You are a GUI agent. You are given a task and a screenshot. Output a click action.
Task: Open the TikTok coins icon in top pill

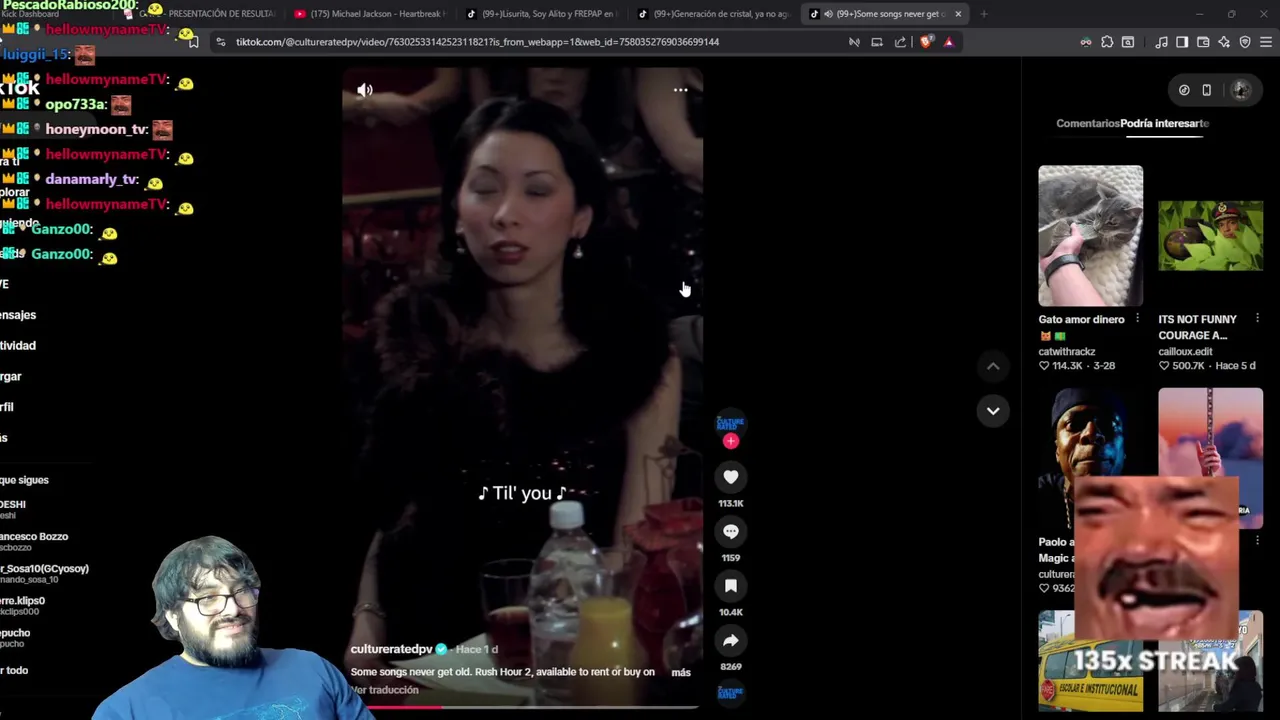click(1184, 90)
